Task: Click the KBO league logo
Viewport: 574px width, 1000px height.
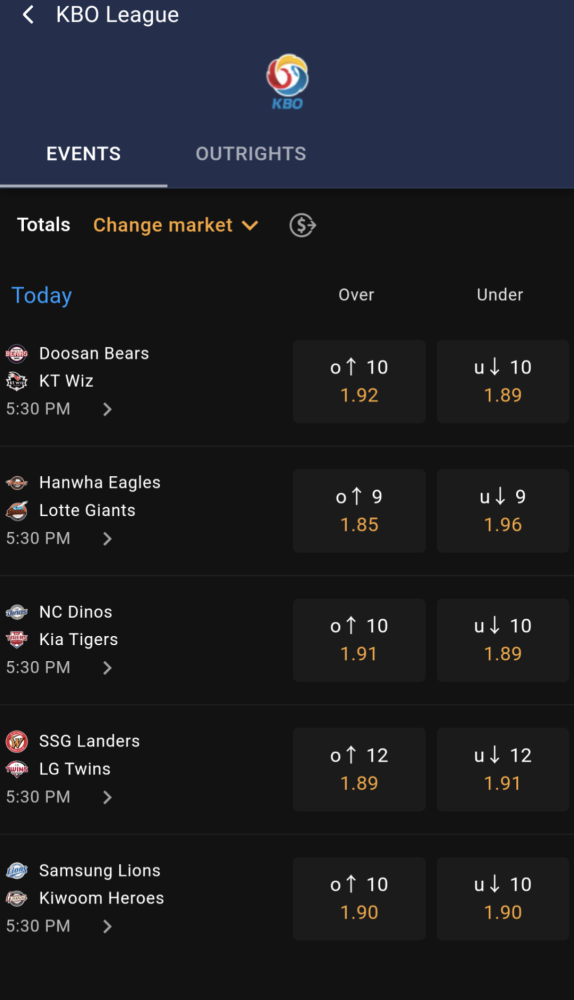Action: (x=287, y=82)
